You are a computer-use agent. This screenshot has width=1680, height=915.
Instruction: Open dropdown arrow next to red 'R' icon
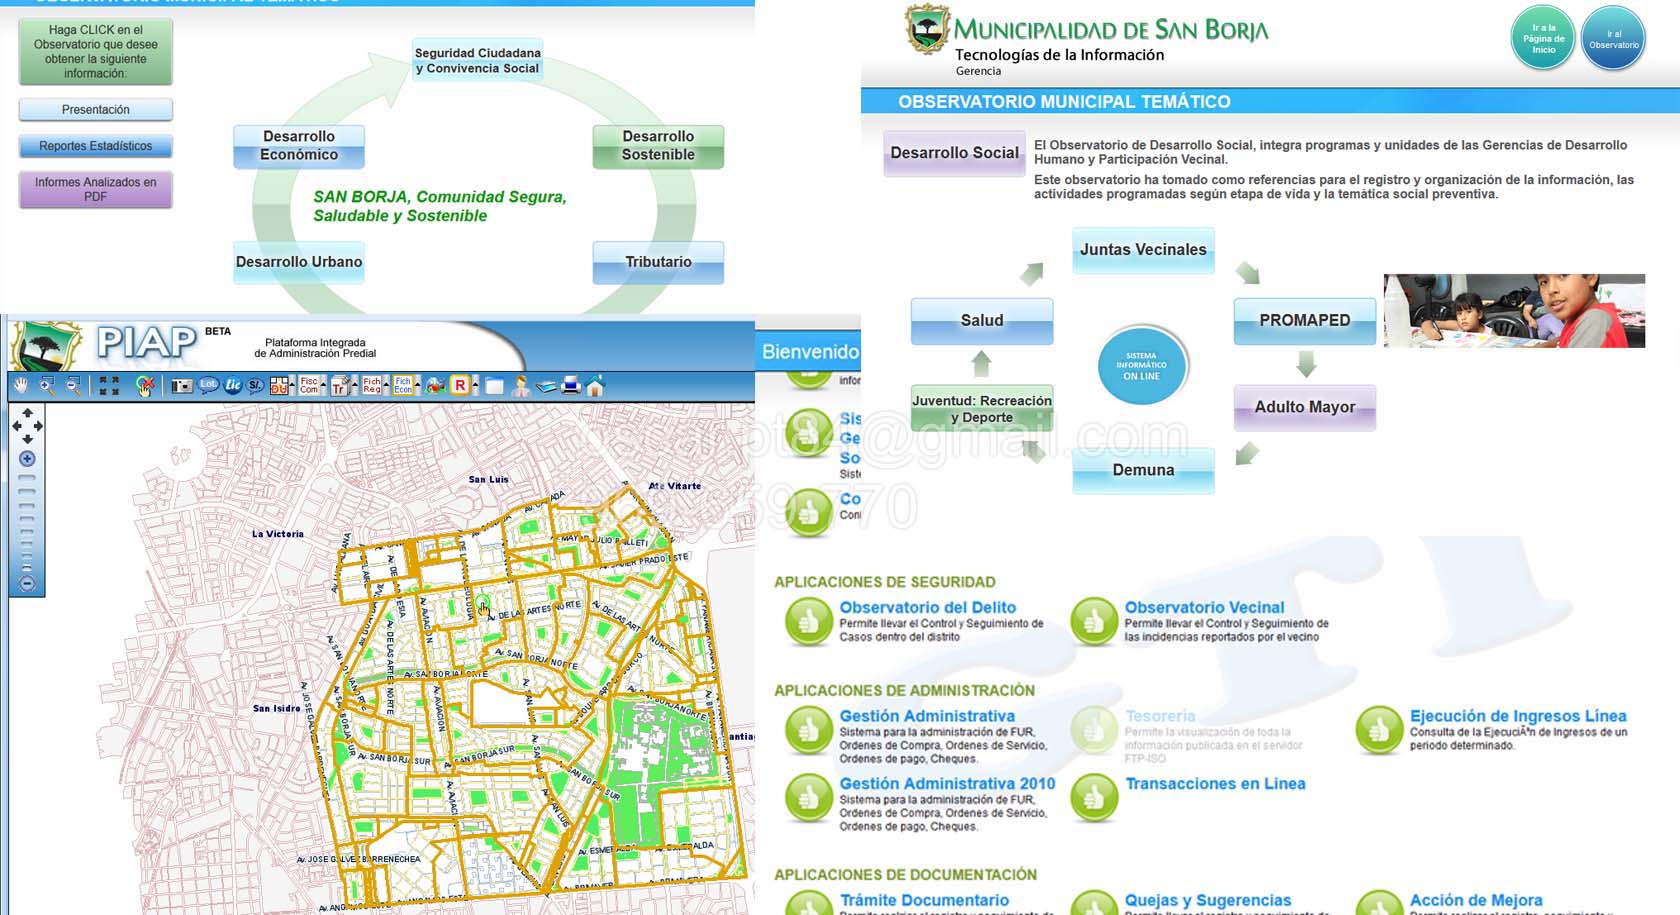point(475,385)
